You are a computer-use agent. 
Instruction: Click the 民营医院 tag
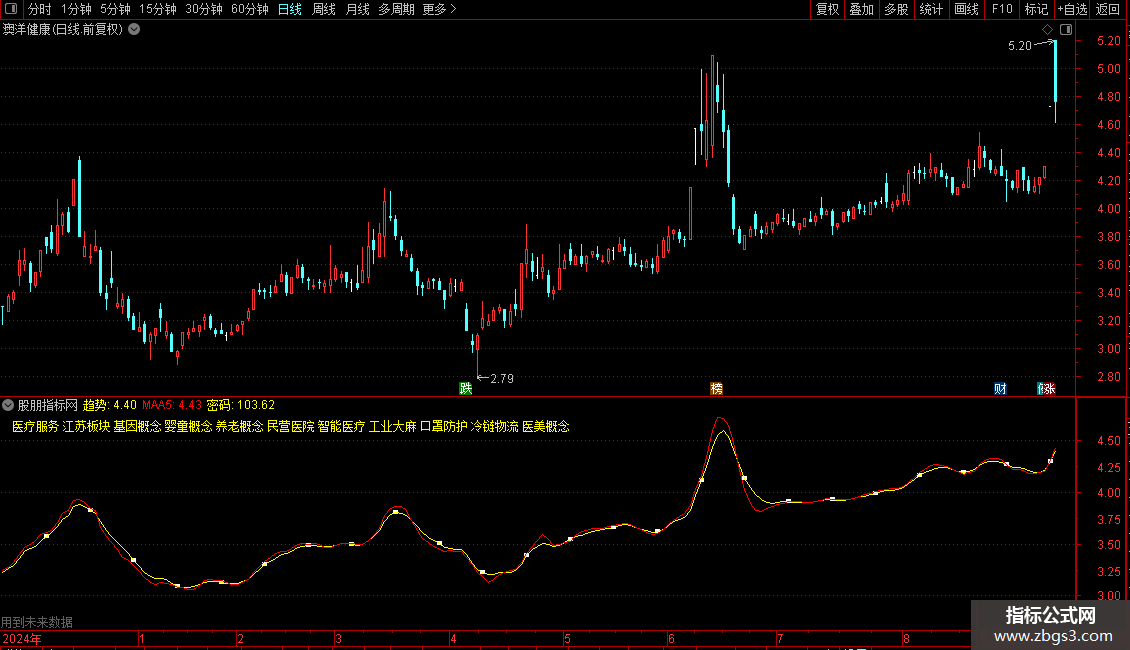(x=290, y=427)
